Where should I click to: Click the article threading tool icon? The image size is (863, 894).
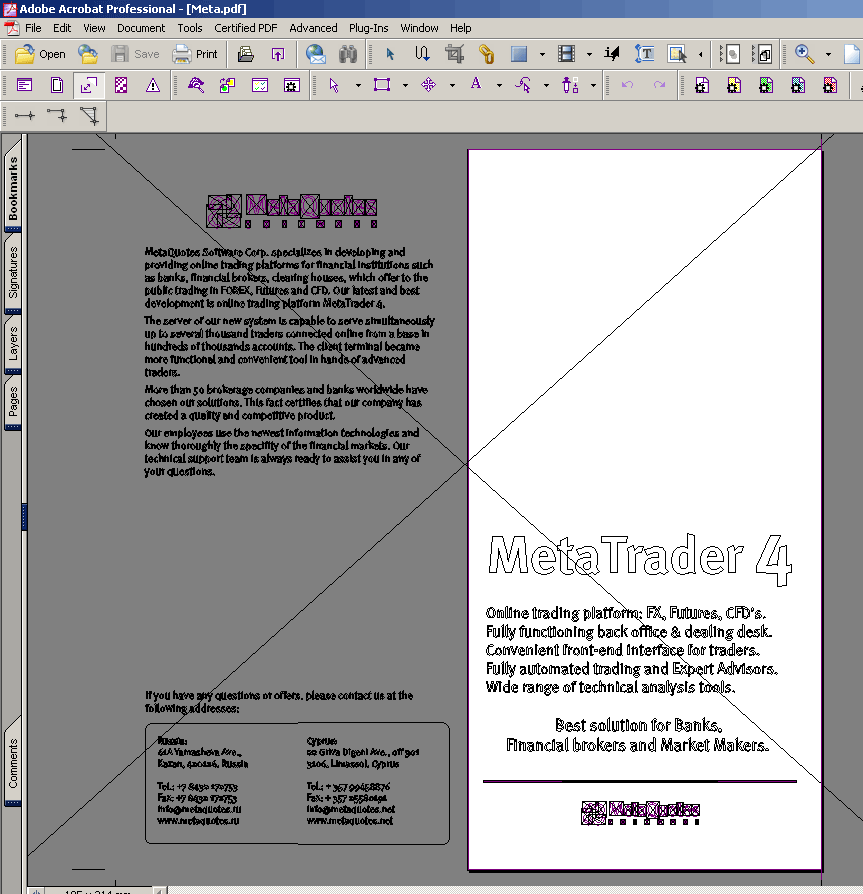422,54
